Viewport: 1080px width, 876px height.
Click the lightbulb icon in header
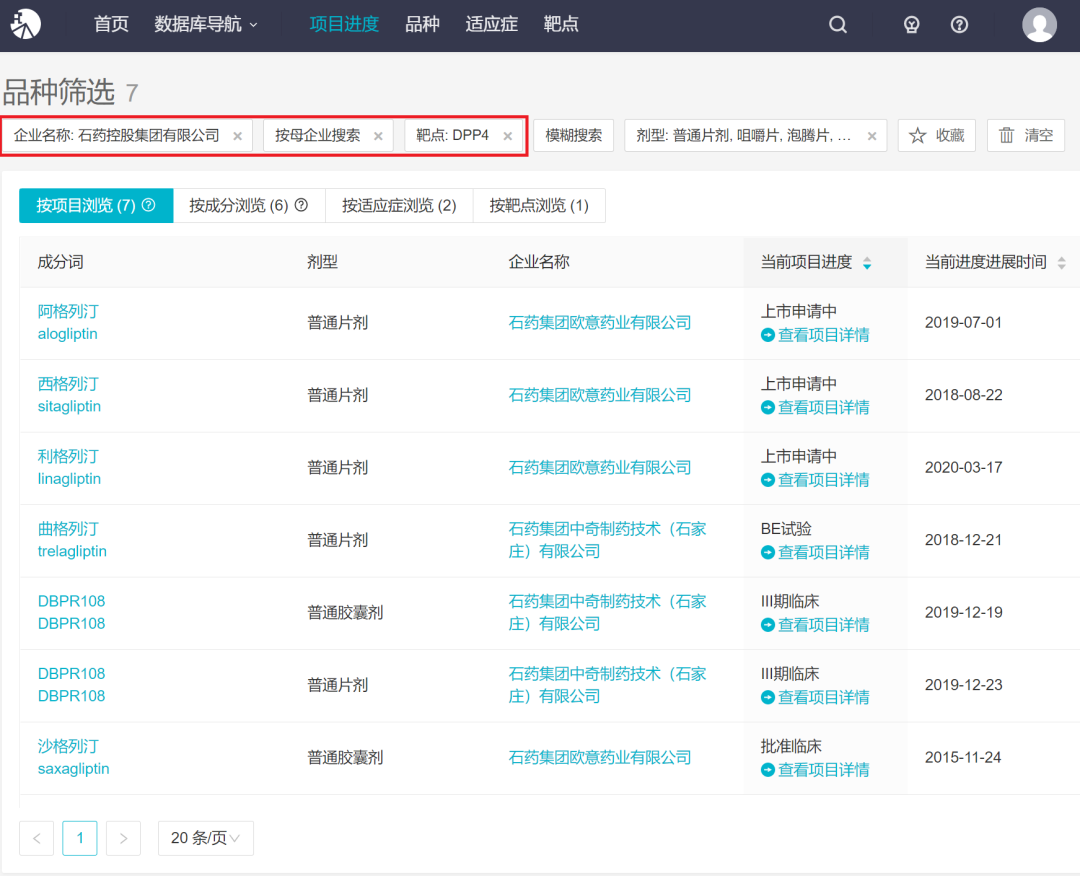pyautogui.click(x=911, y=25)
